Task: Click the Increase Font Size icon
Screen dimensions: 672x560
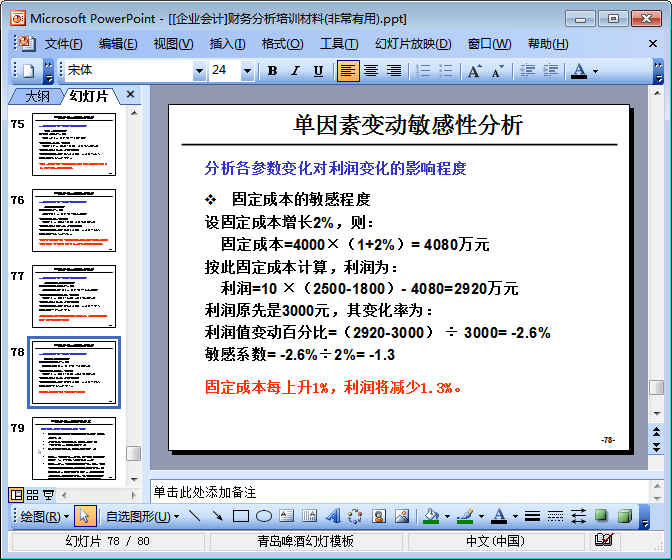Action: click(x=474, y=71)
